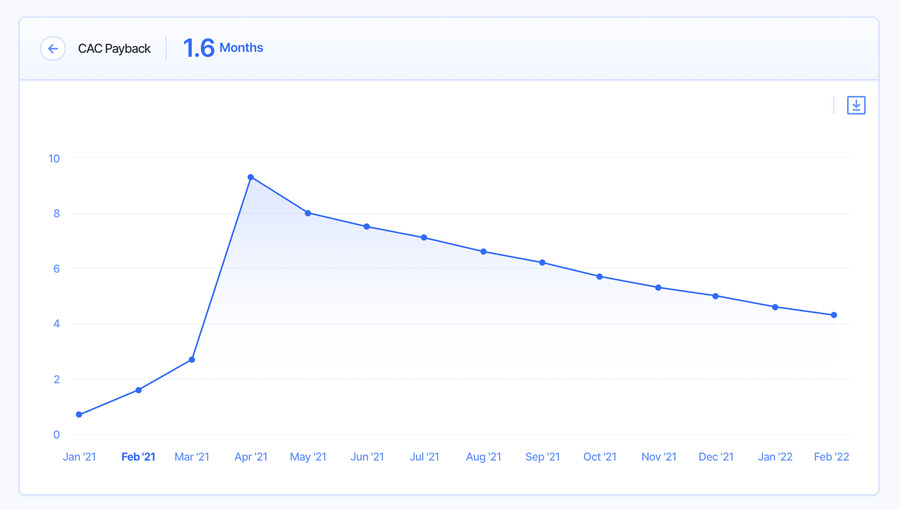Click the bold Feb '21 axis label

(138, 457)
